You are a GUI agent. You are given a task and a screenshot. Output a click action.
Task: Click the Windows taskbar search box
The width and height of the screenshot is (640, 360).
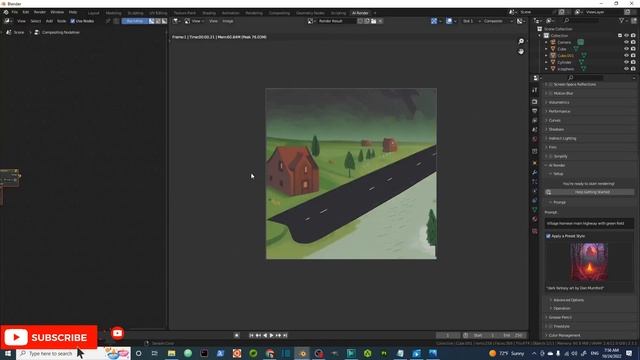(73, 353)
